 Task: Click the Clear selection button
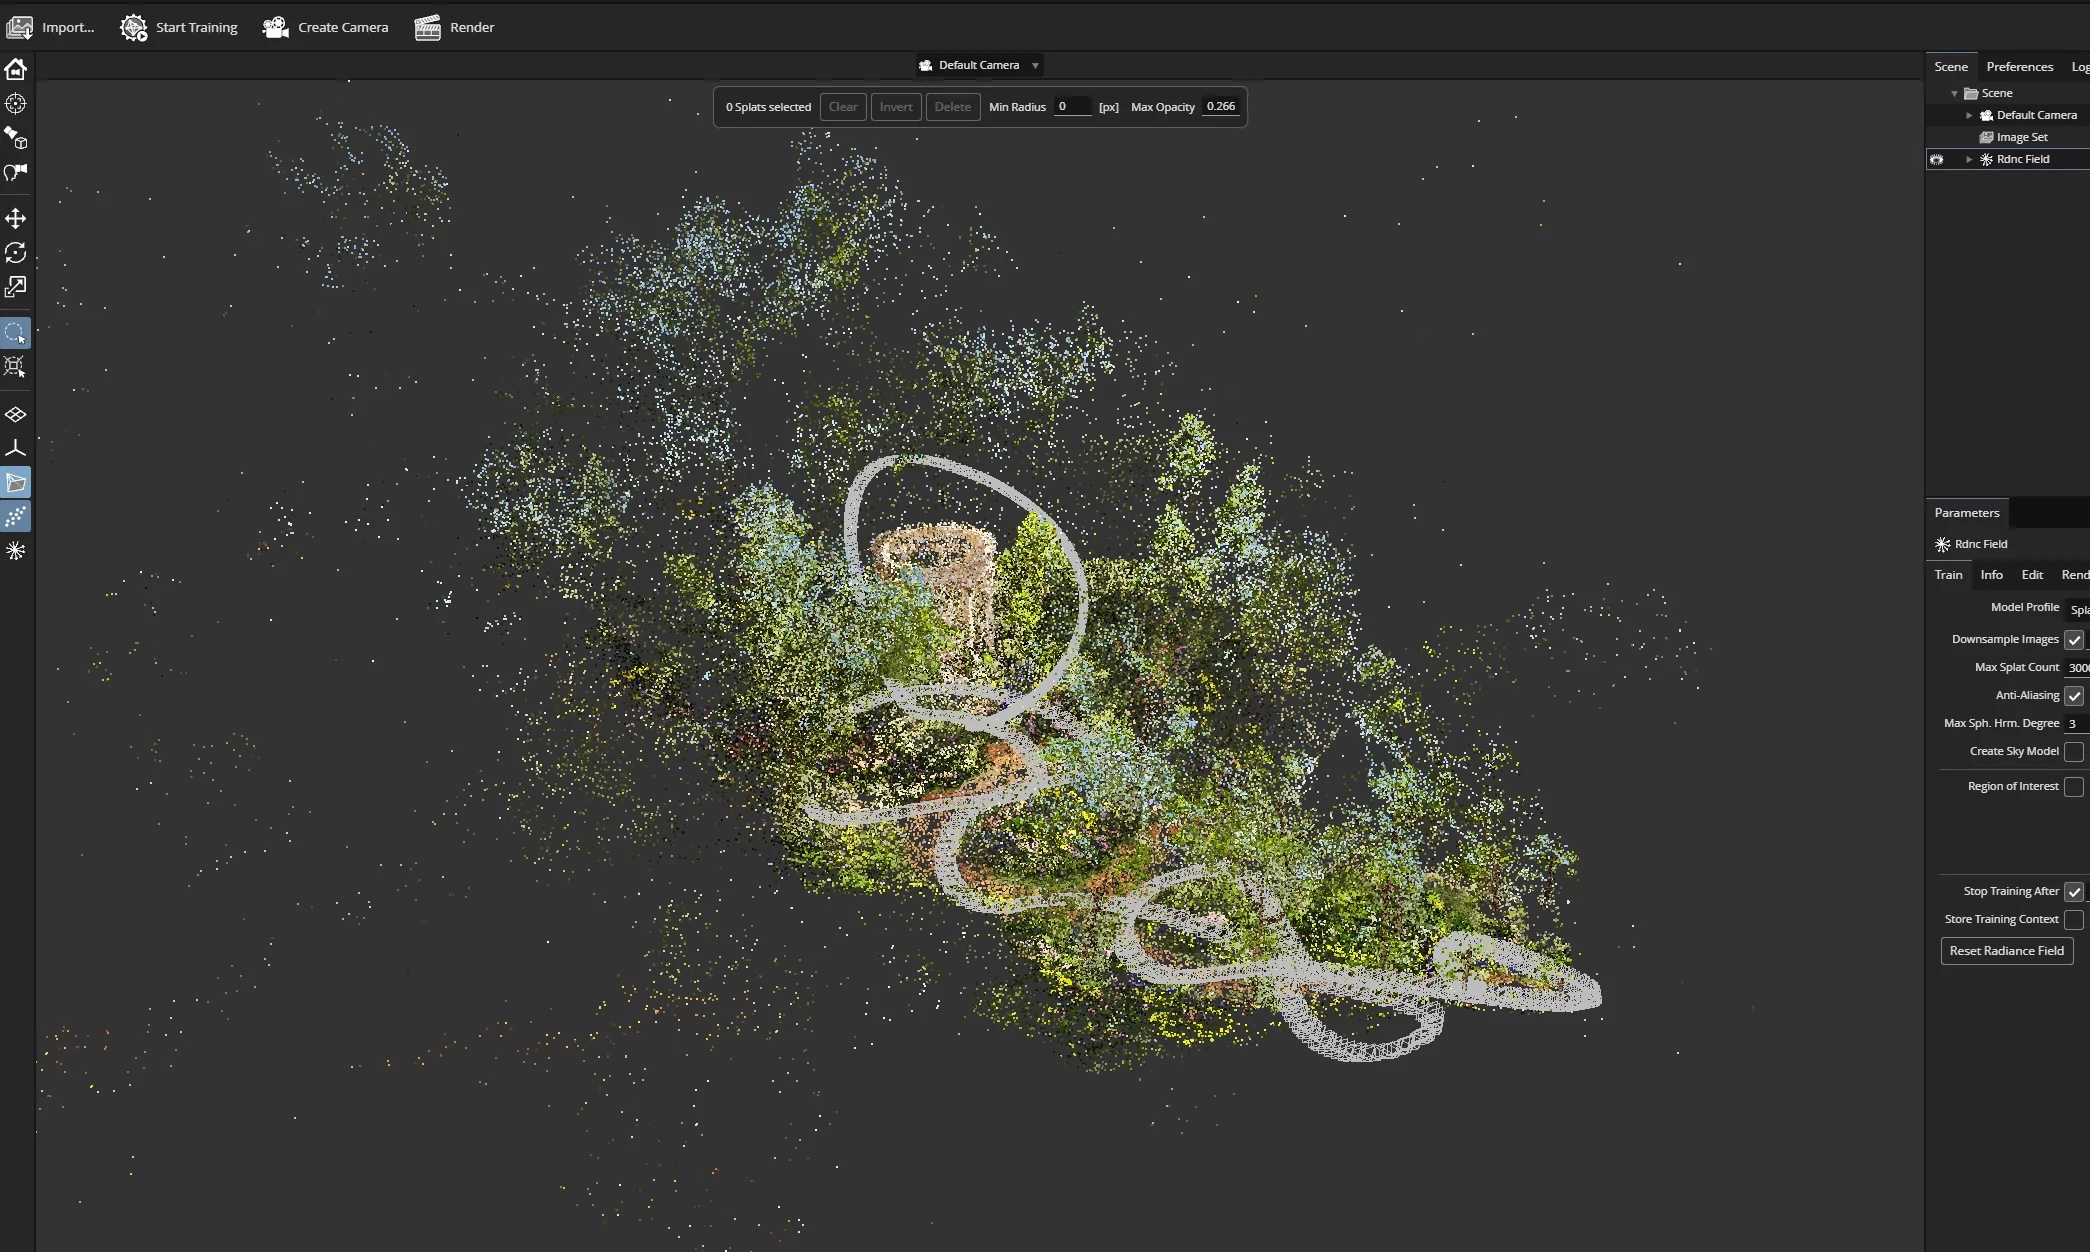pyautogui.click(x=843, y=107)
